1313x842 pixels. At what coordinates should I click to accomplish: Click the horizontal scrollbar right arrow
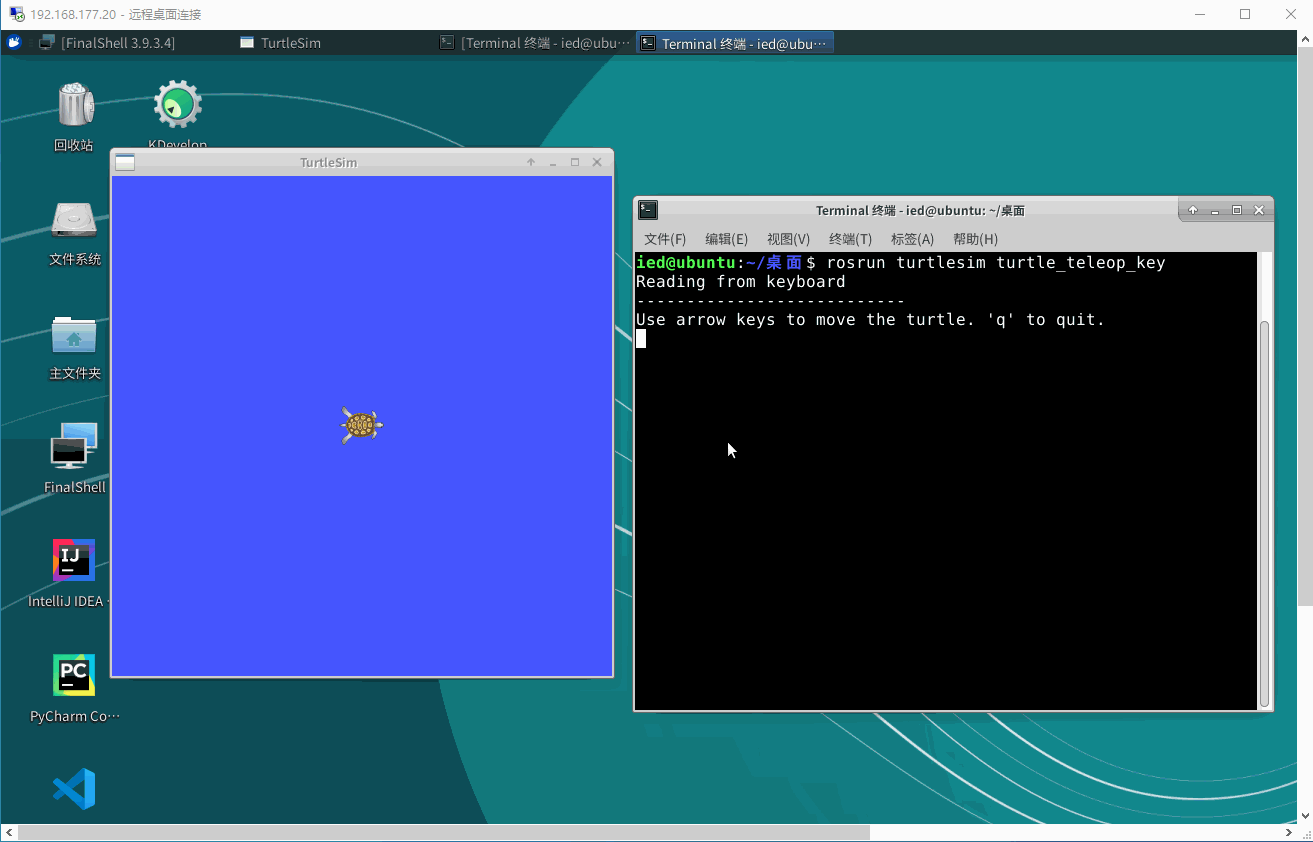[x=1288, y=832]
